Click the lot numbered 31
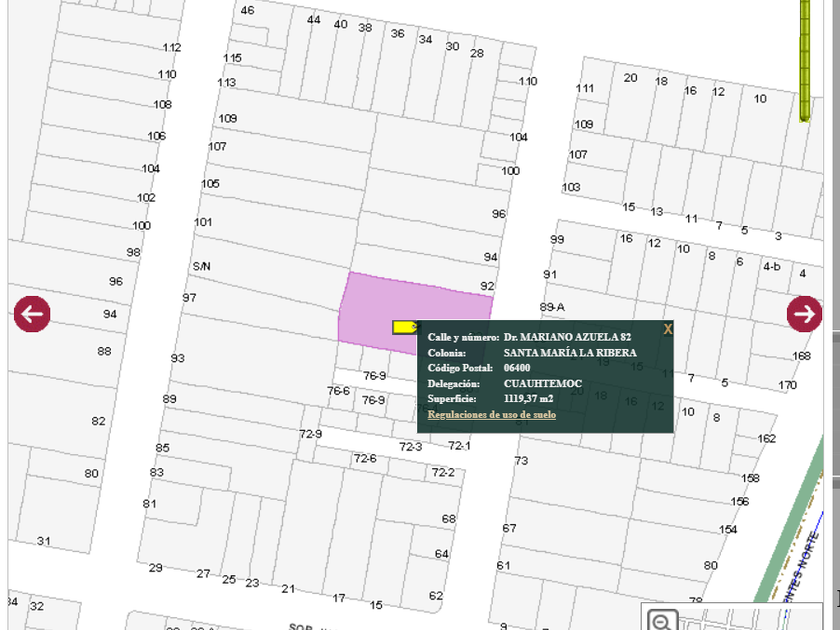The height and width of the screenshot is (630, 840). tap(44, 541)
